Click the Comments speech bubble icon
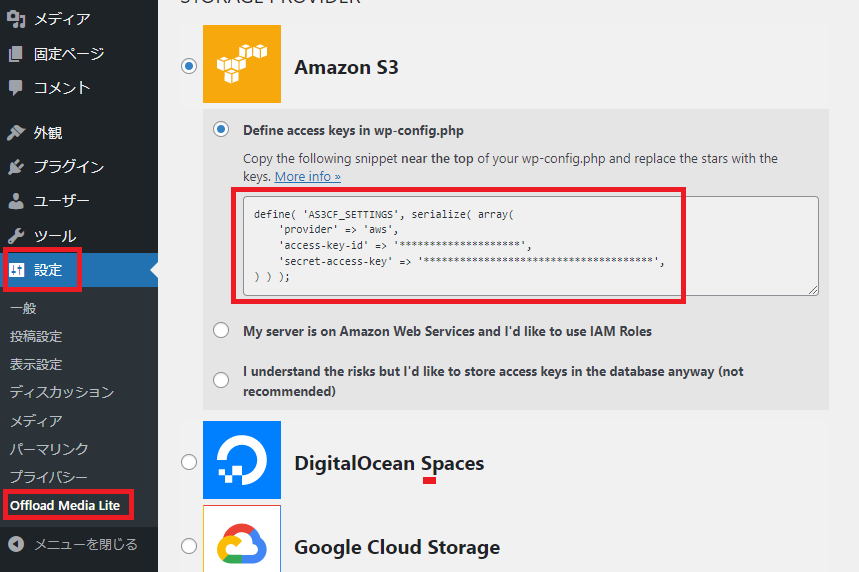Screen dimensions: 859x572 pyautogui.click(x=16, y=88)
